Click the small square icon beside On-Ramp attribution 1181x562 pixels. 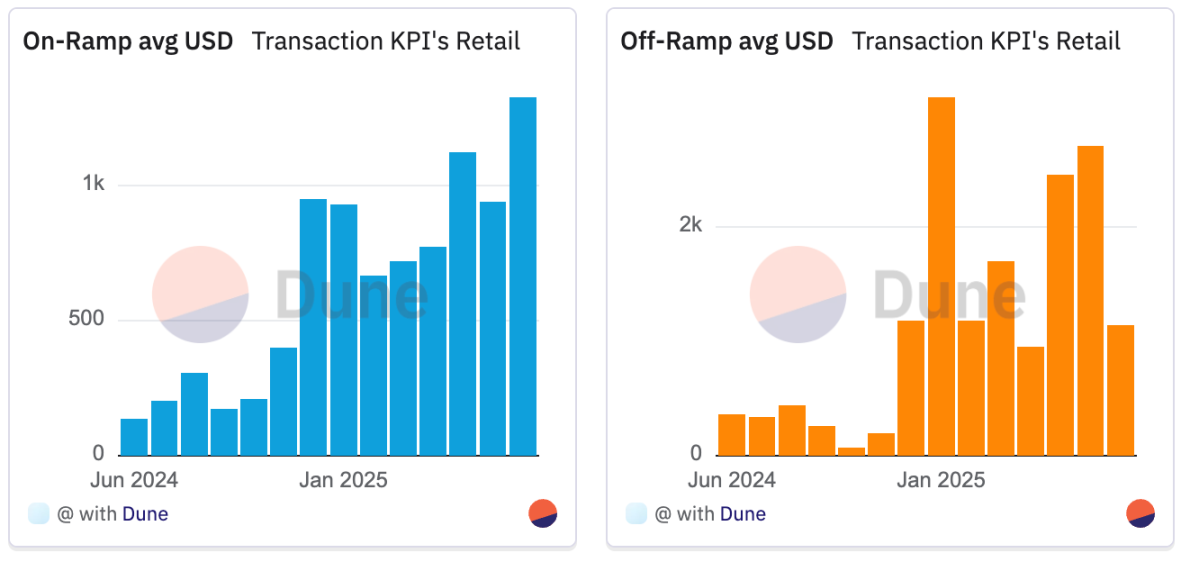coord(39,514)
